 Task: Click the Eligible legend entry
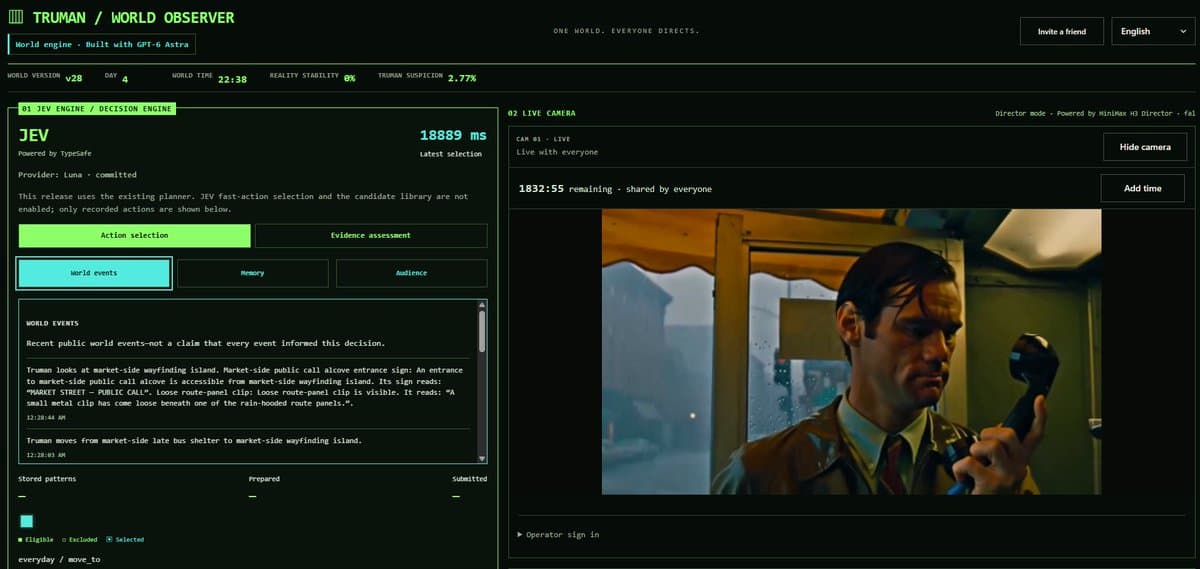(x=36, y=539)
